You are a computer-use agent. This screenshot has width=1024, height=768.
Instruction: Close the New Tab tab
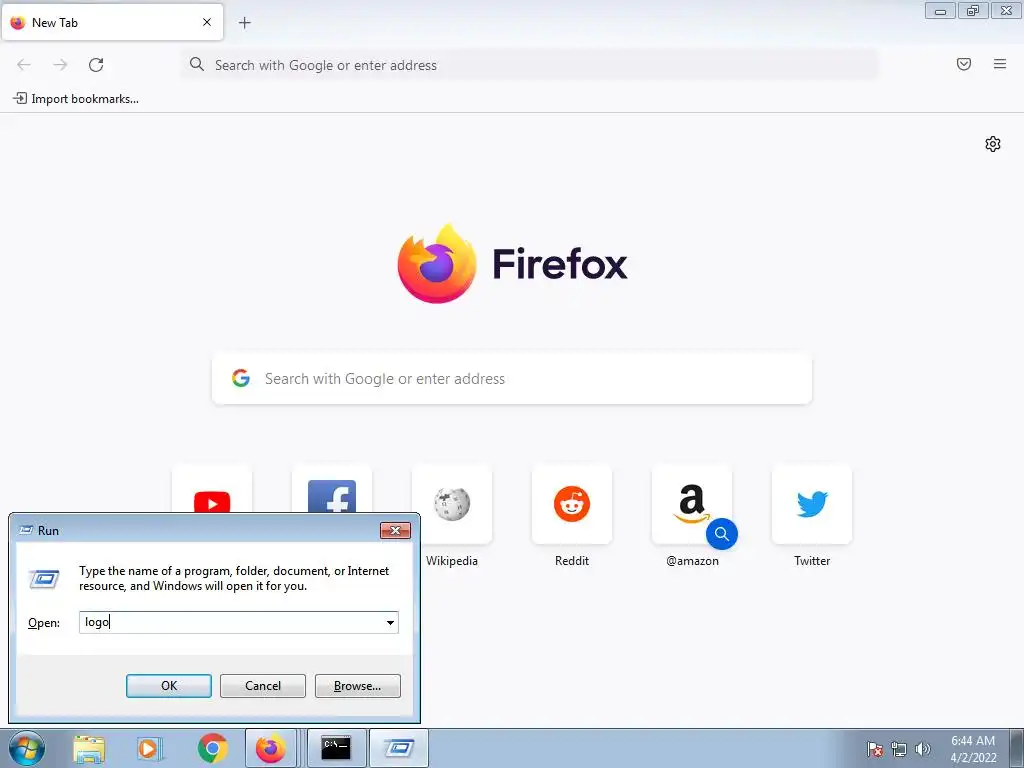(207, 22)
